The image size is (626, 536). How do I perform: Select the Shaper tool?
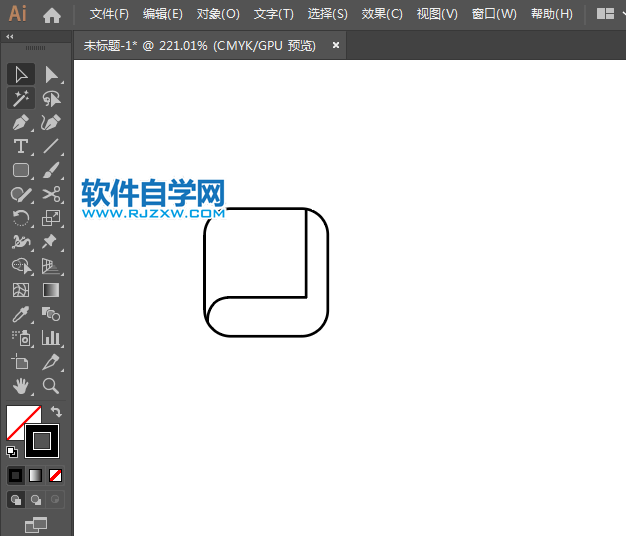tap(21, 194)
